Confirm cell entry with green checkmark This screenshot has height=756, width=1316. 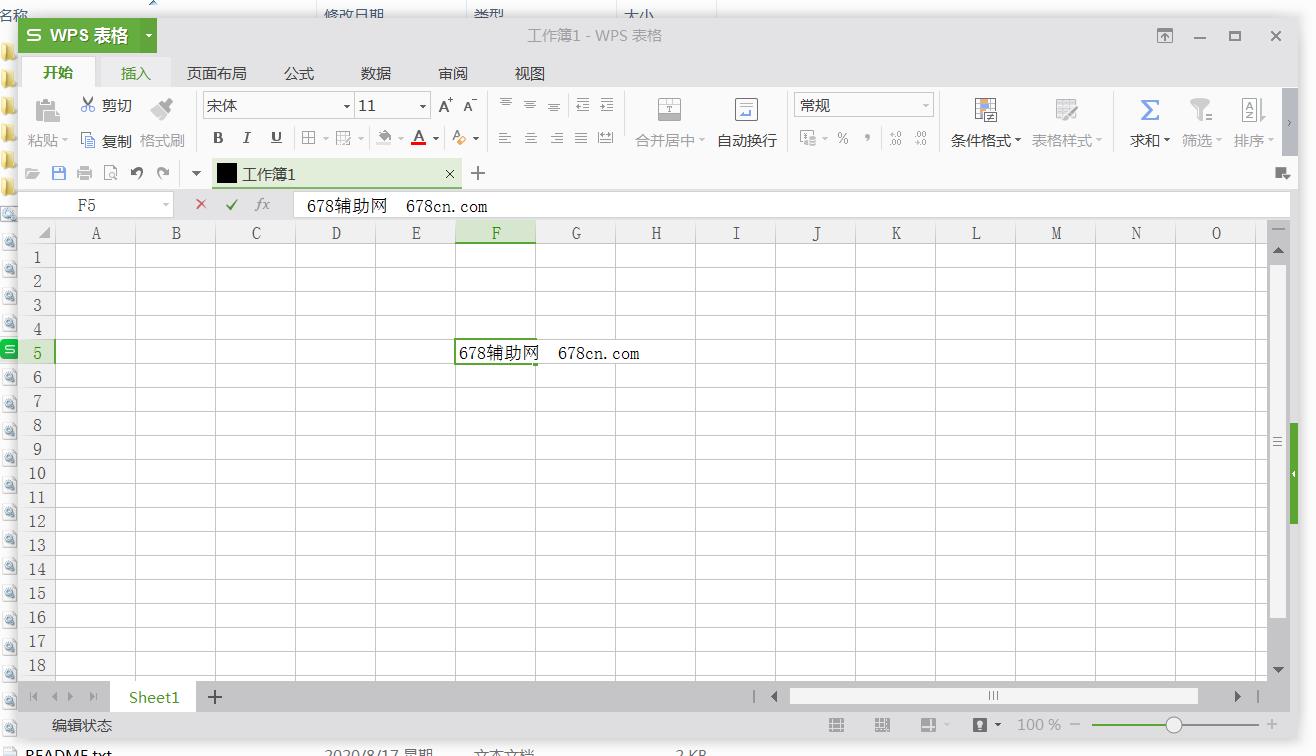[x=232, y=204]
